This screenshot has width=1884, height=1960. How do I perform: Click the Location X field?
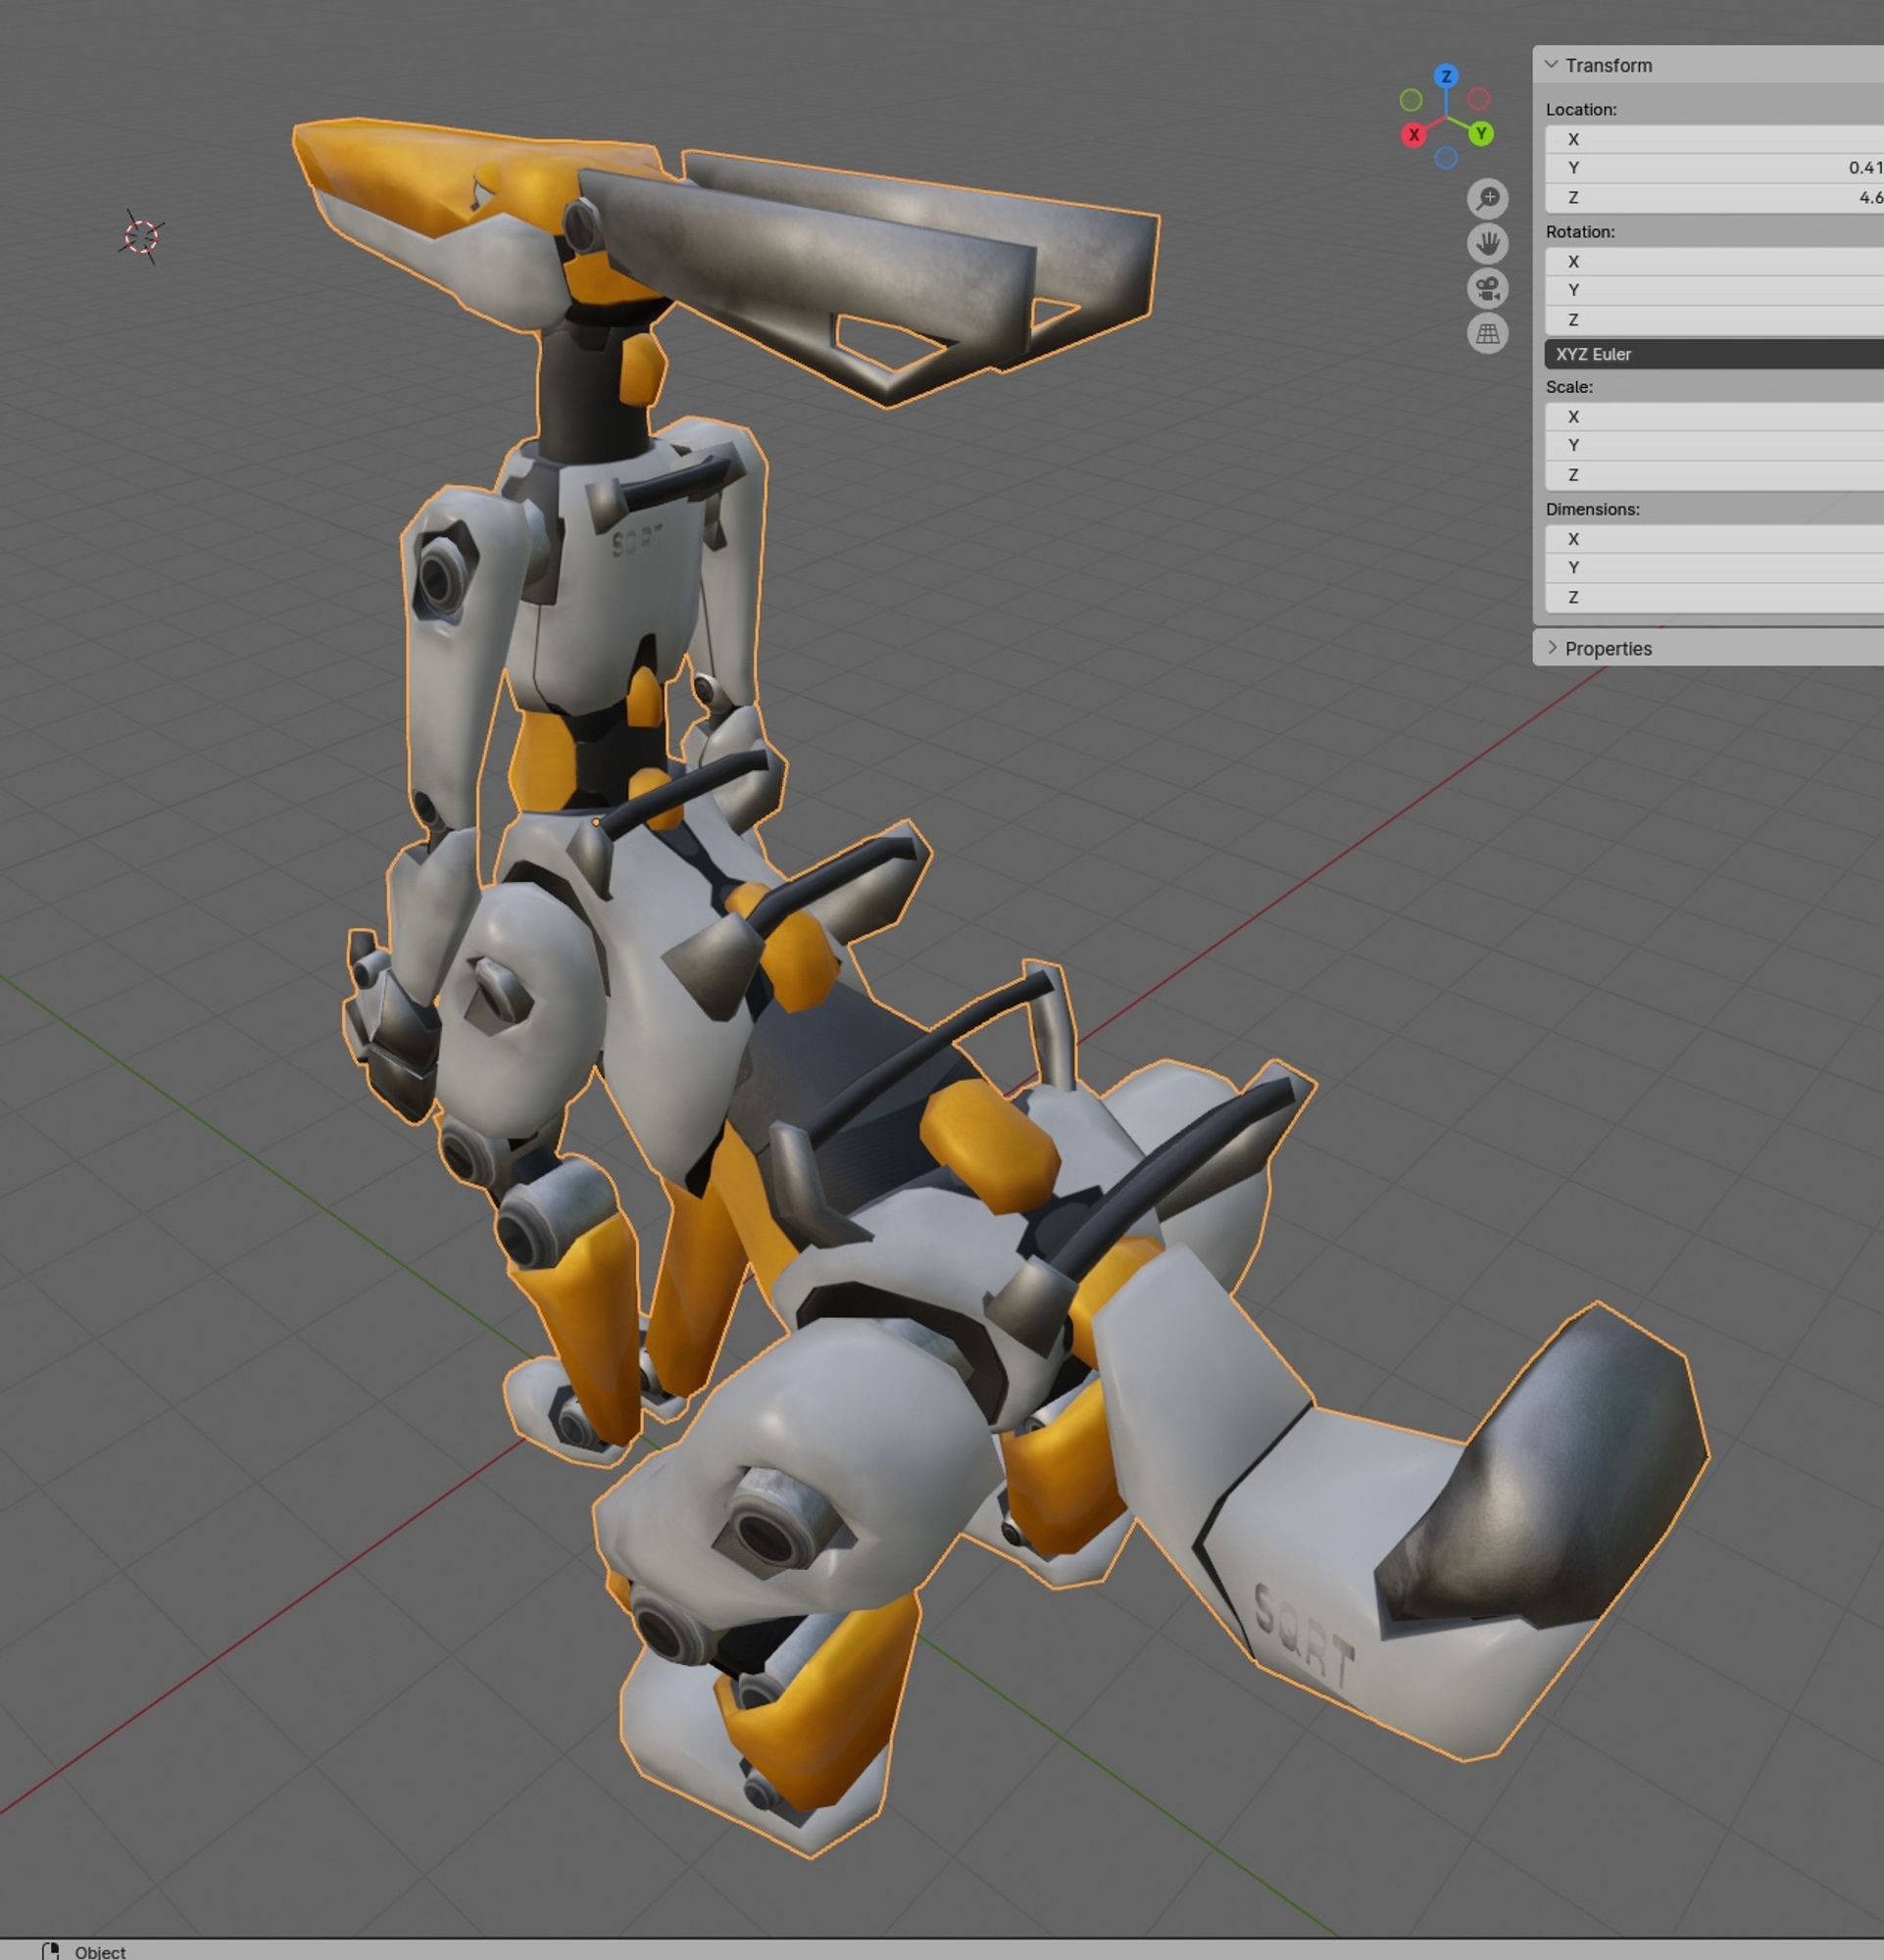(1714, 139)
